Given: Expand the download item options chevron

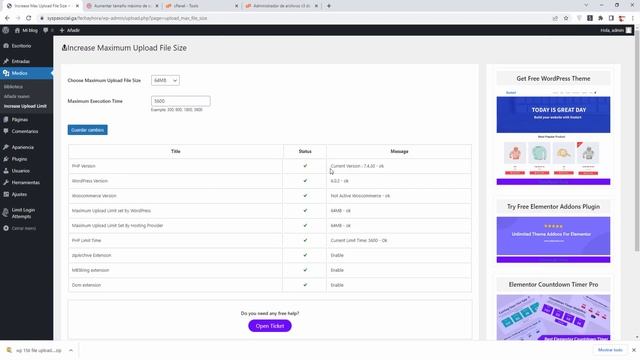Looking at the screenshot, I should coord(71,350).
